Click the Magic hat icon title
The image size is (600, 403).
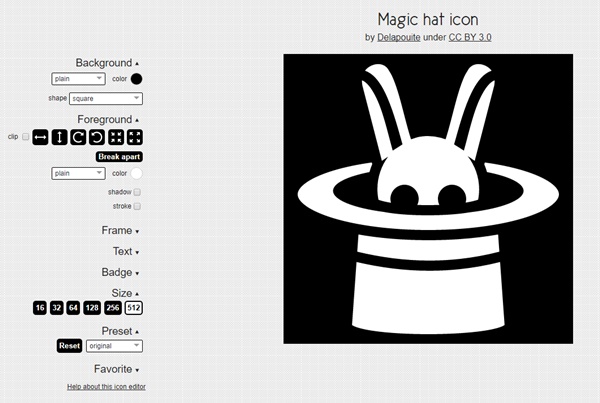[x=428, y=19]
